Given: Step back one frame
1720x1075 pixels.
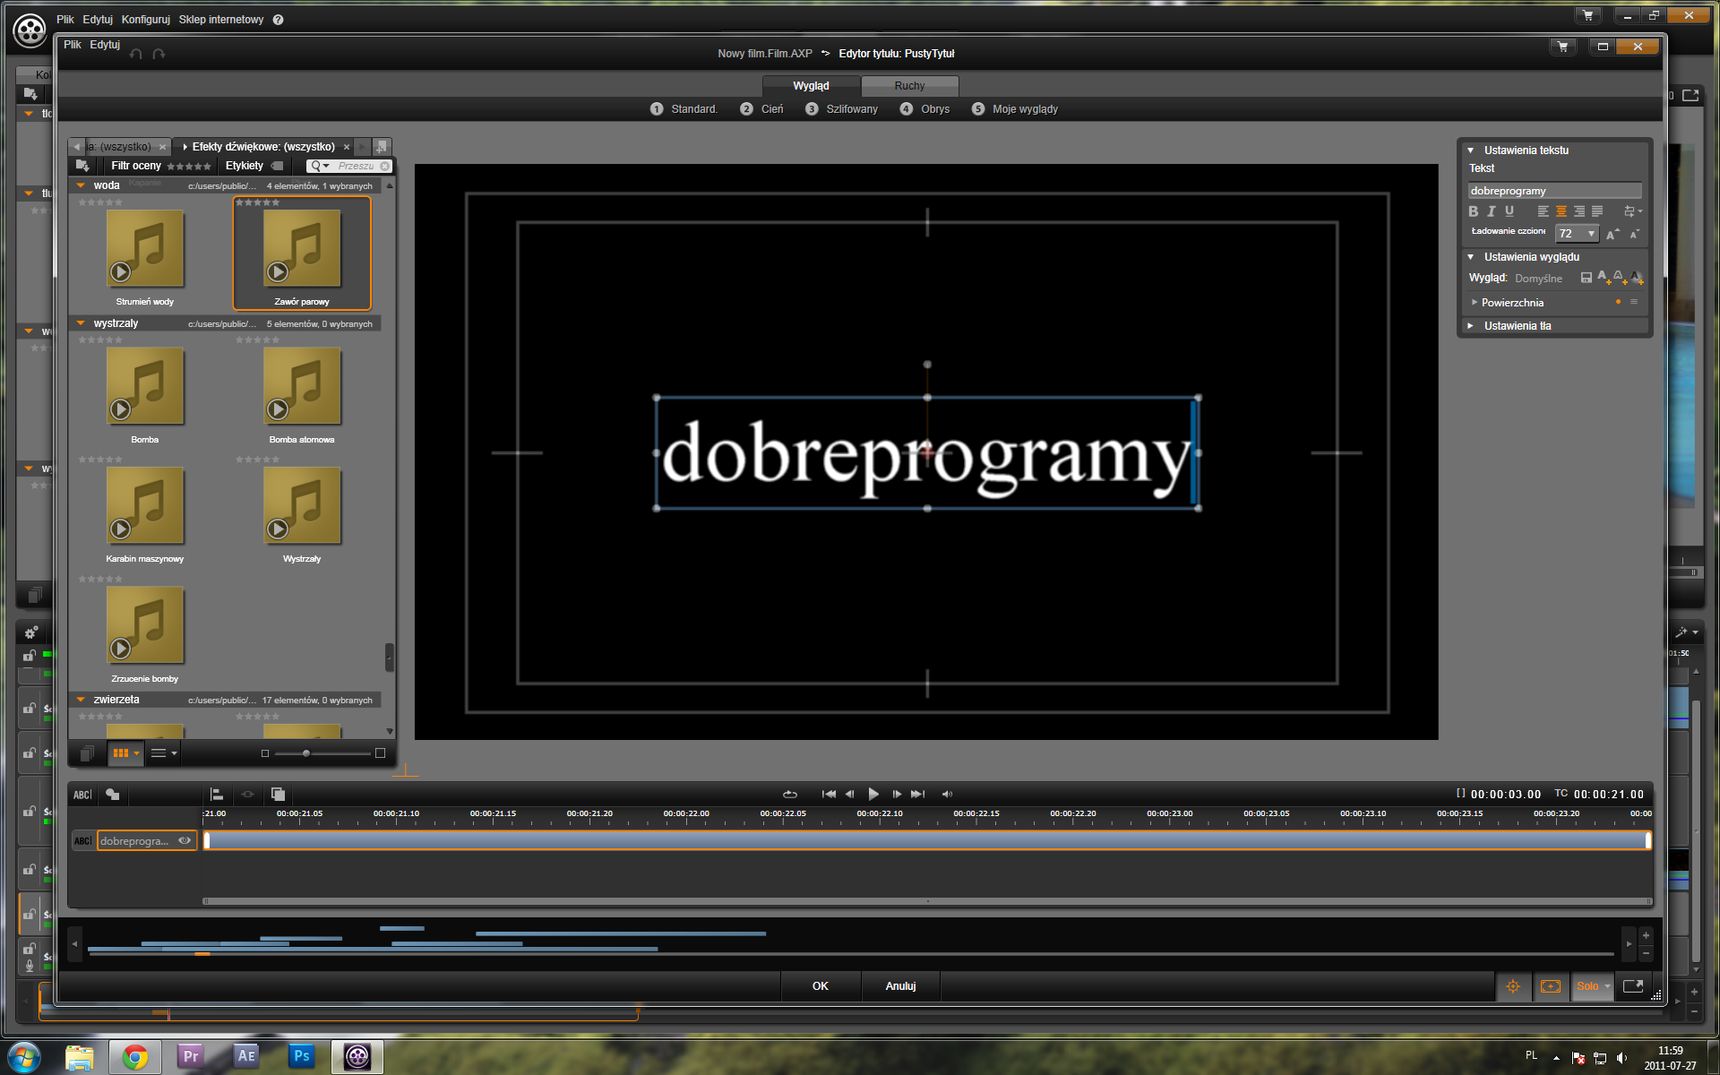Looking at the screenshot, I should click(850, 794).
